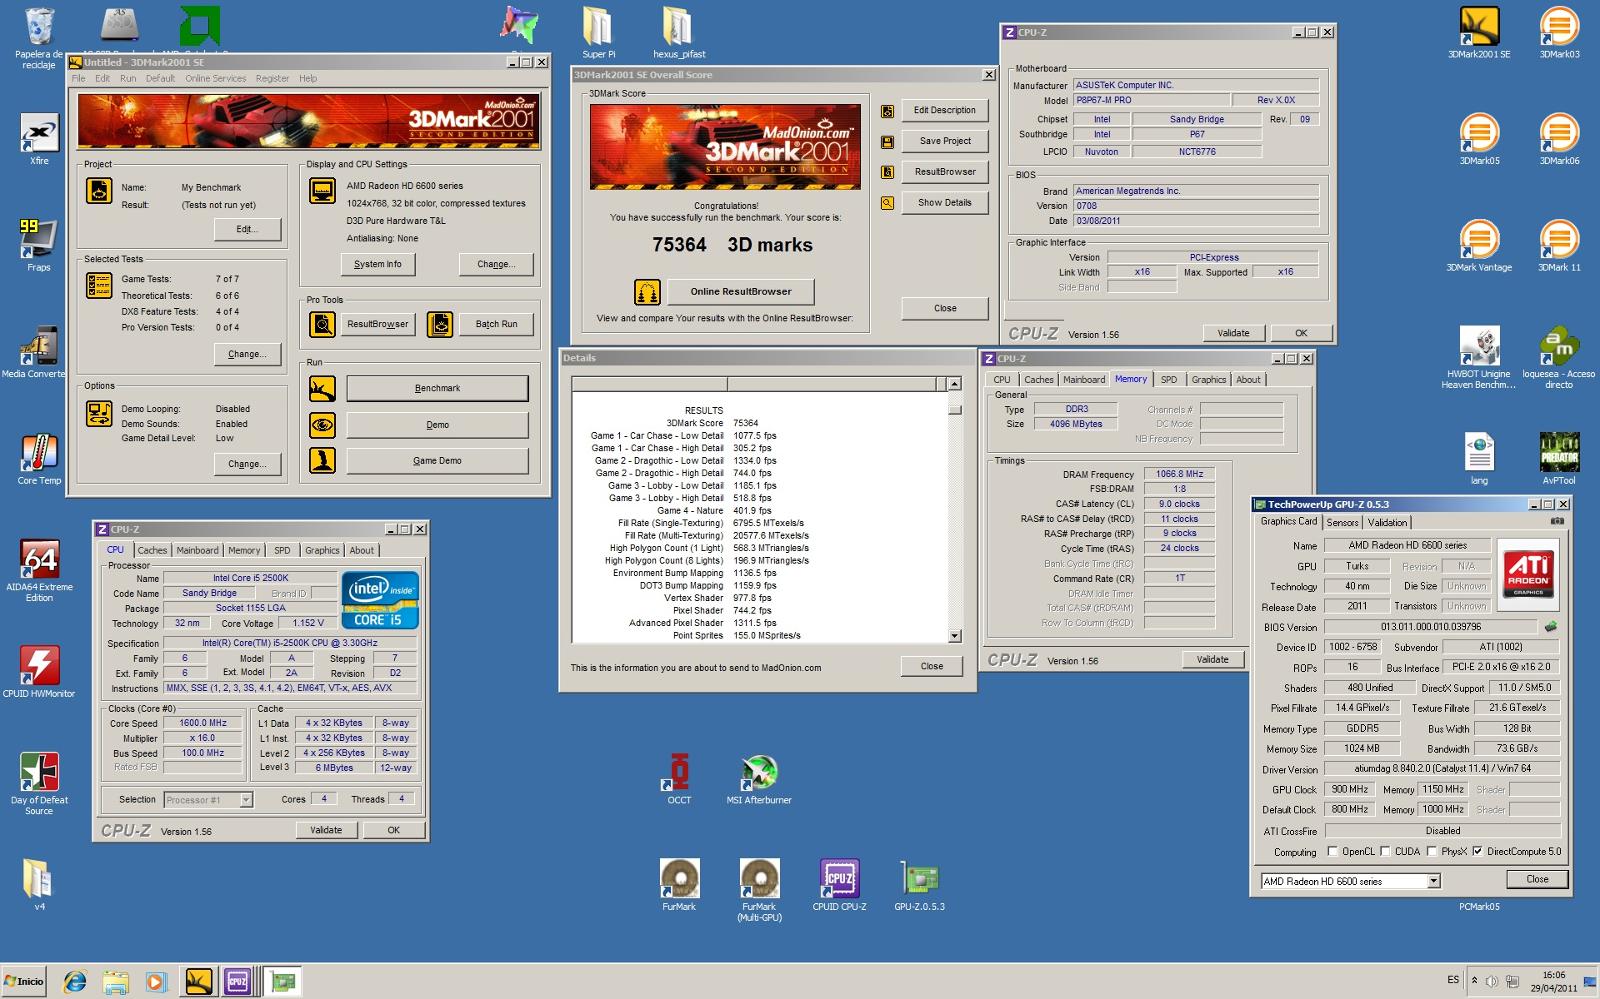Image resolution: width=1600 pixels, height=999 pixels.
Task: Click the Edit button in Project section
Action: [247, 229]
